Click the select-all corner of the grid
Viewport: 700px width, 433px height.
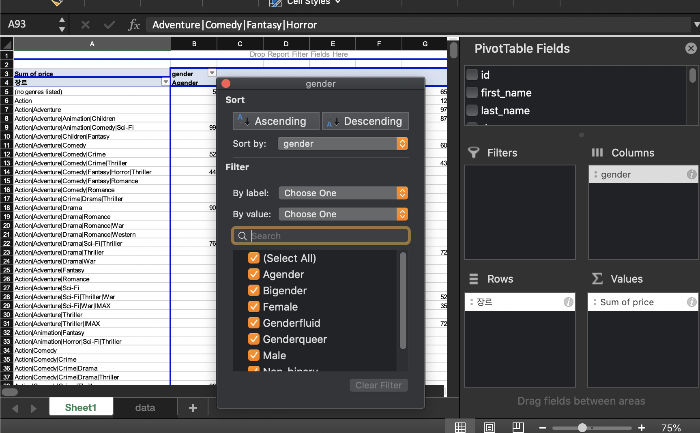[x=7, y=44]
